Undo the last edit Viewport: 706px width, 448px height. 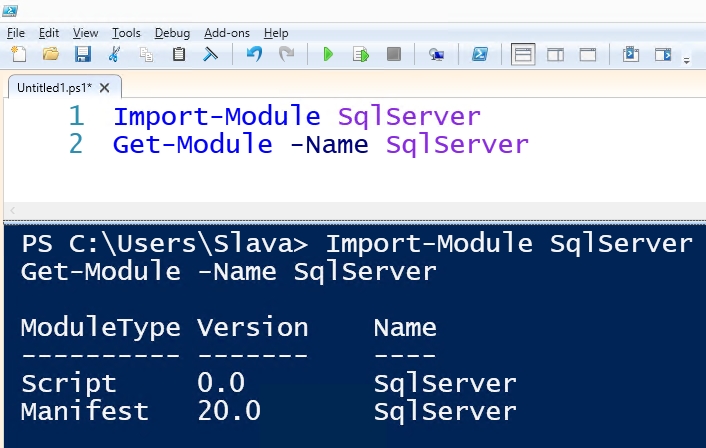pos(254,54)
